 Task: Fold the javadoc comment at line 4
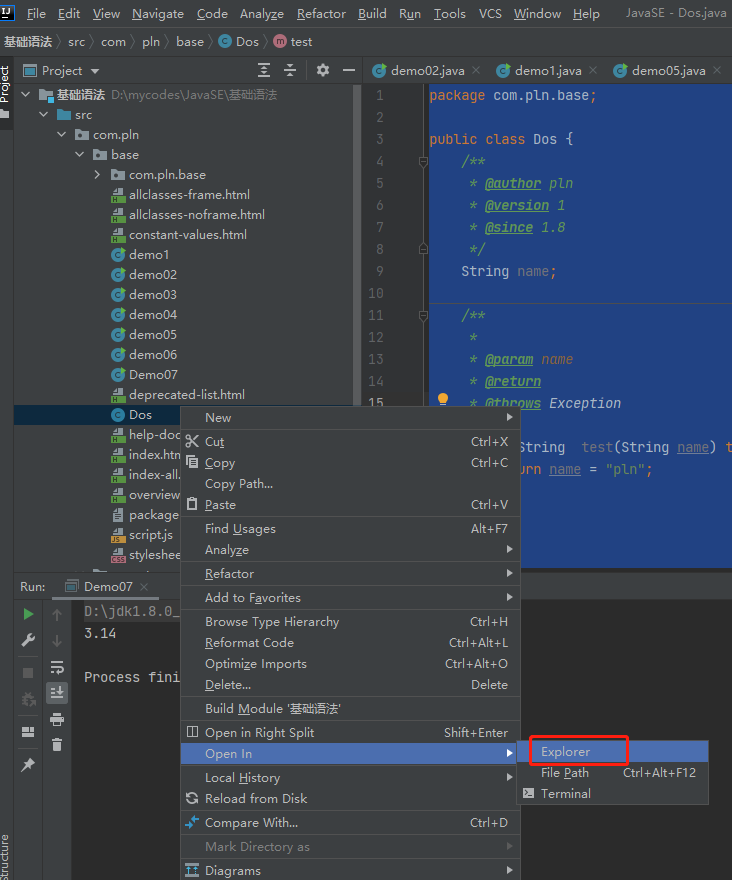point(423,162)
